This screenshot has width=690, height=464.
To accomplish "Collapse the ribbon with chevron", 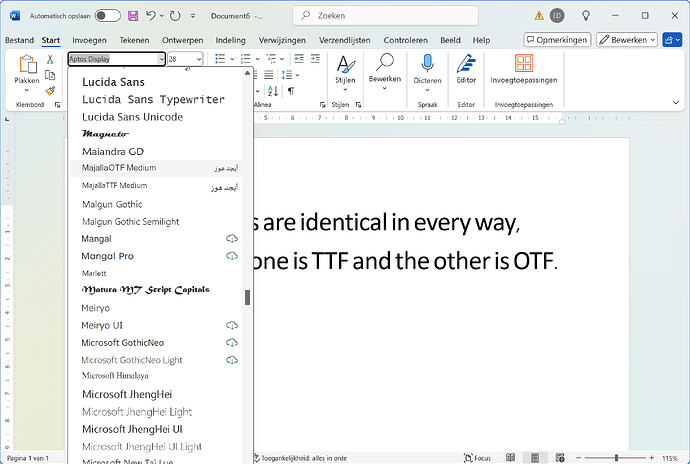I will click(x=675, y=103).
